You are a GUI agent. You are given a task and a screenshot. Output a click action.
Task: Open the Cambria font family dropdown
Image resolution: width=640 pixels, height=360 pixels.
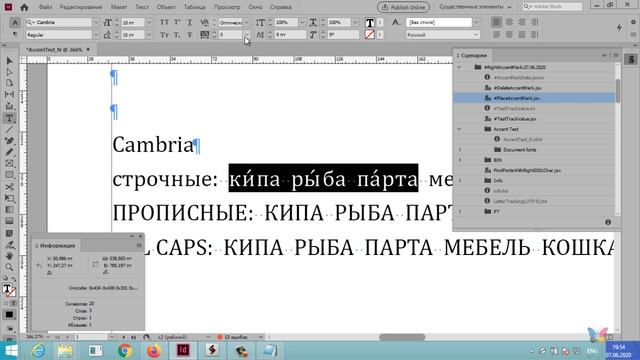96,22
